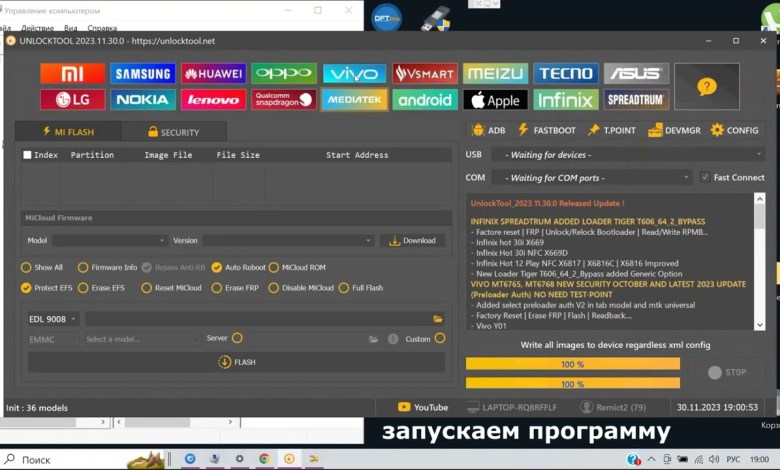Select the Custom source radio

pos(440,338)
